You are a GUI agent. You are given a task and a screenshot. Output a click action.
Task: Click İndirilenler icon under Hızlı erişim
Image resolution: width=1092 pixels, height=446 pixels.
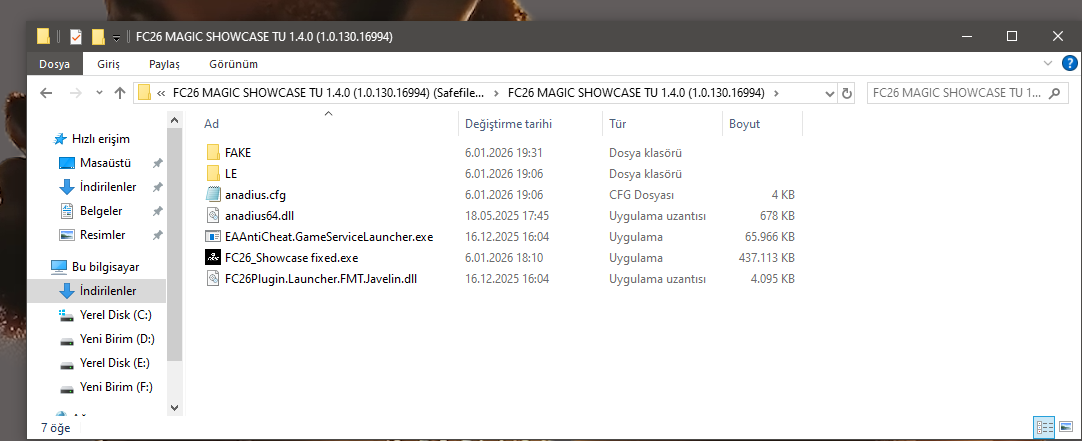pyautogui.click(x=67, y=187)
